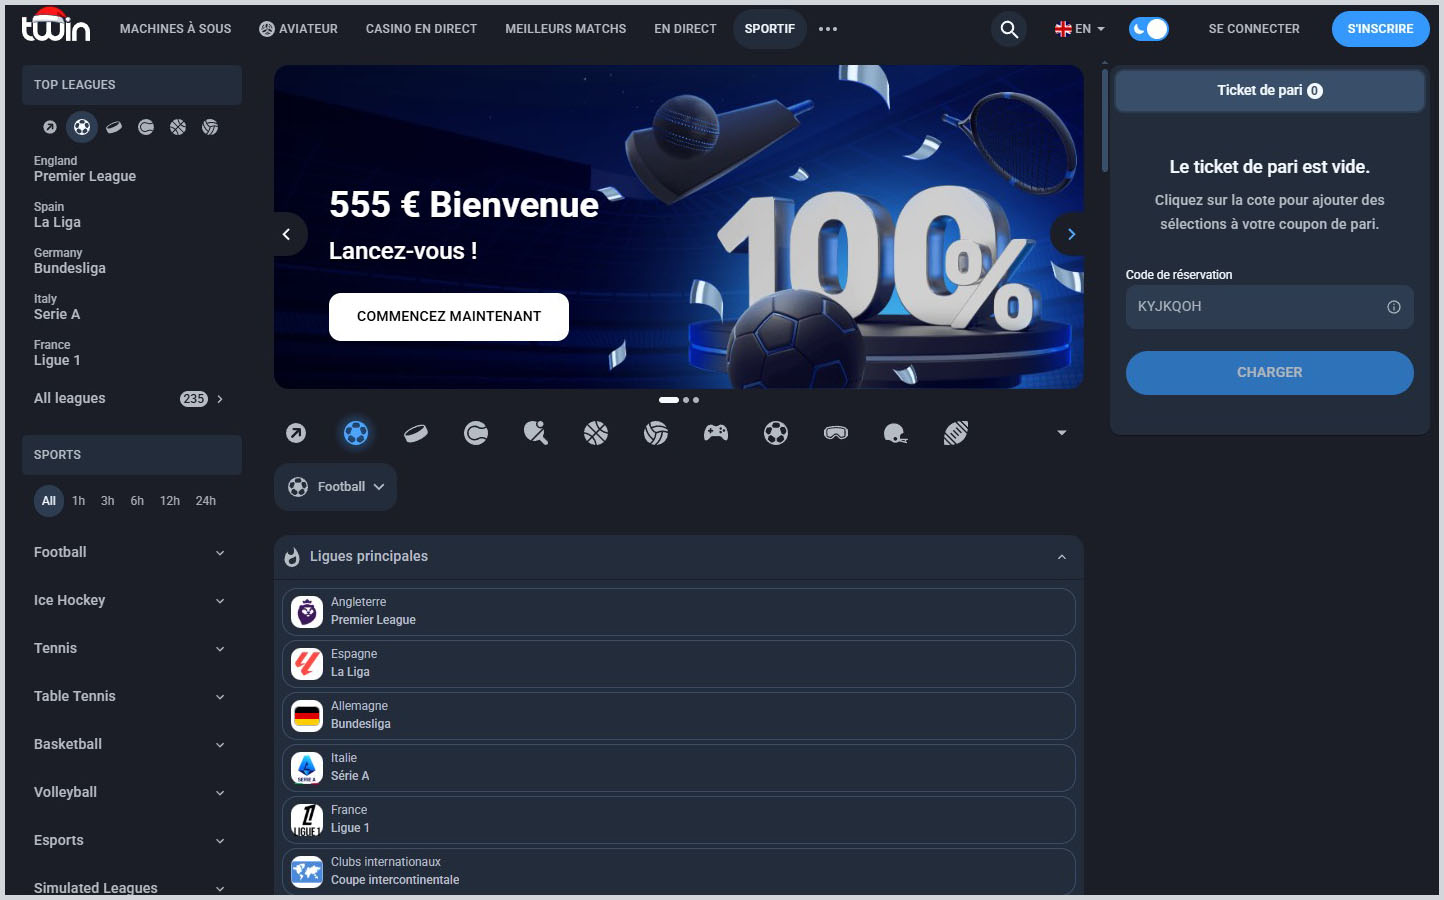Select the Table Tennis paddle icon
The image size is (1444, 900).
coord(536,432)
